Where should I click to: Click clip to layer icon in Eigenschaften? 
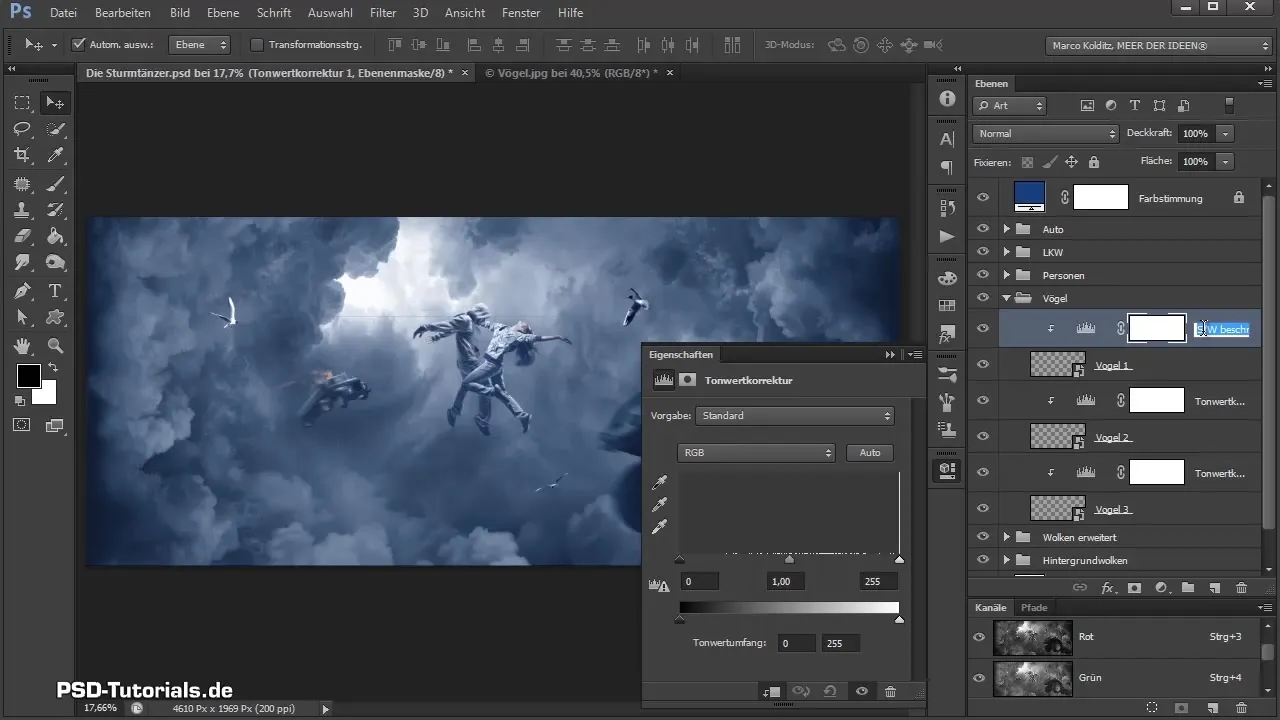tap(770, 691)
